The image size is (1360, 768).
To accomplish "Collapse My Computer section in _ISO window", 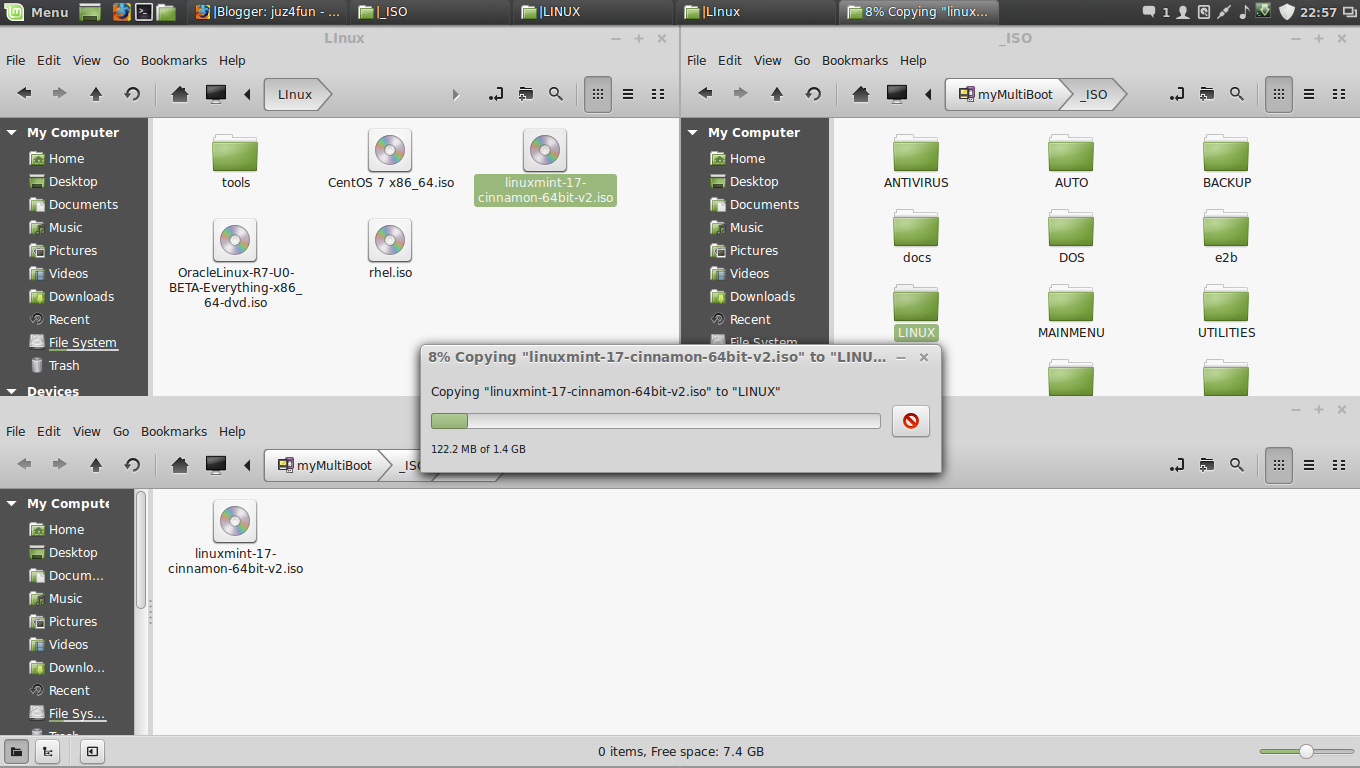I will point(693,133).
